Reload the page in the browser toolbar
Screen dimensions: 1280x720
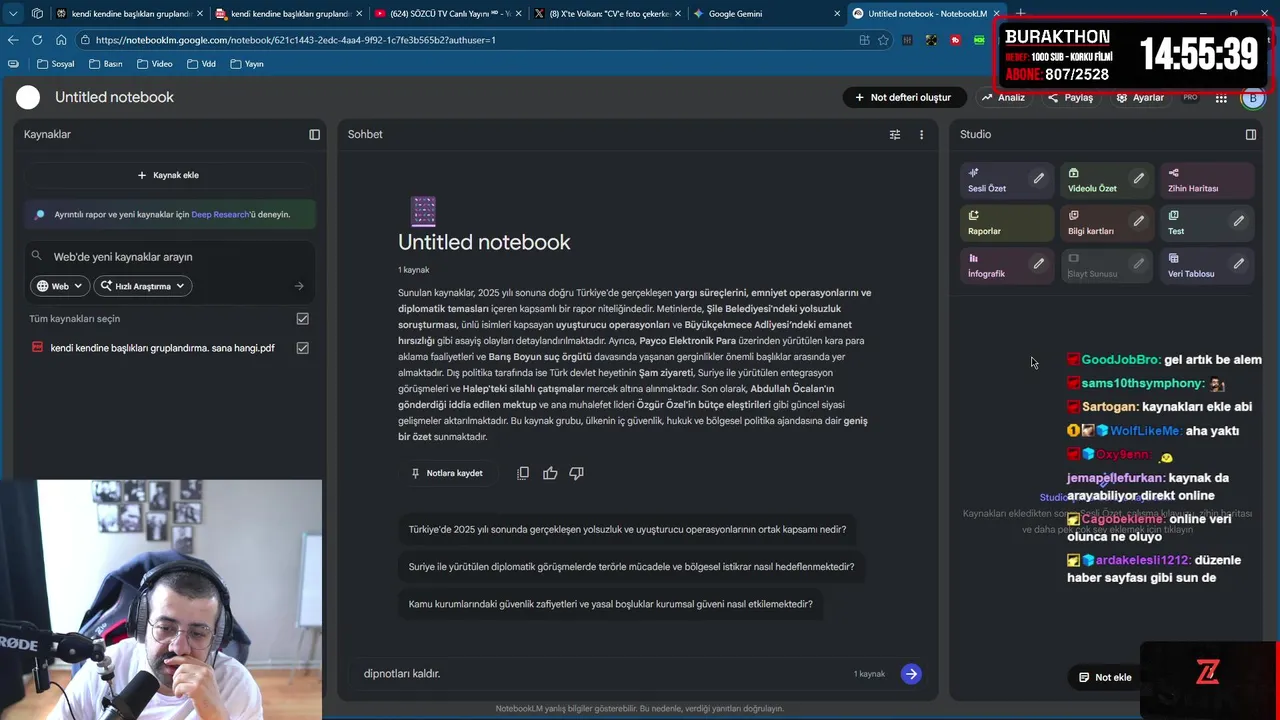pyautogui.click(x=37, y=40)
